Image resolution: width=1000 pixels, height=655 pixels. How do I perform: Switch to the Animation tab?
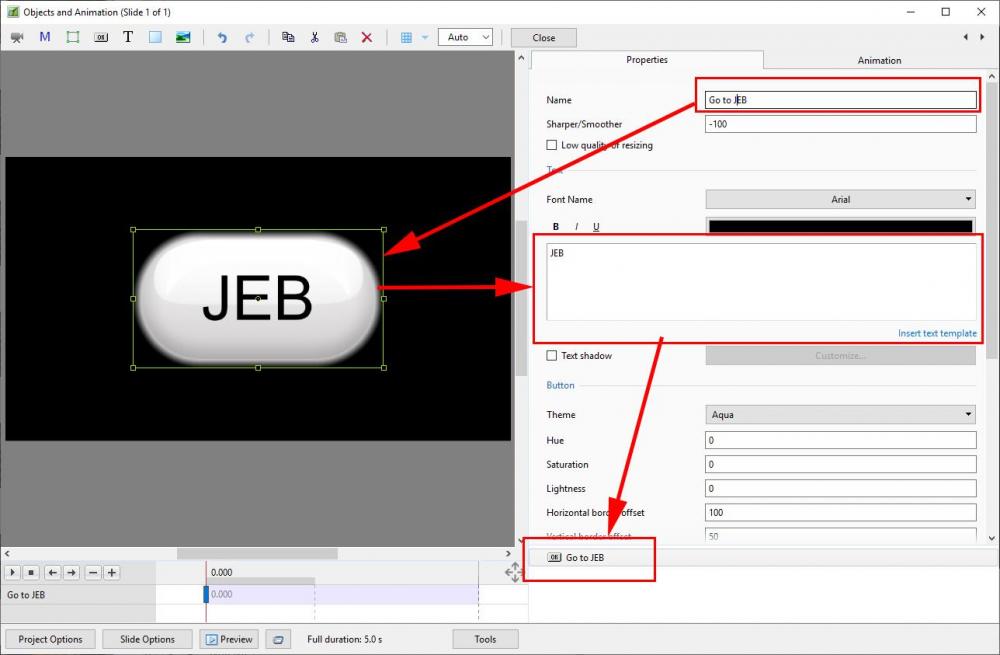(x=879, y=60)
